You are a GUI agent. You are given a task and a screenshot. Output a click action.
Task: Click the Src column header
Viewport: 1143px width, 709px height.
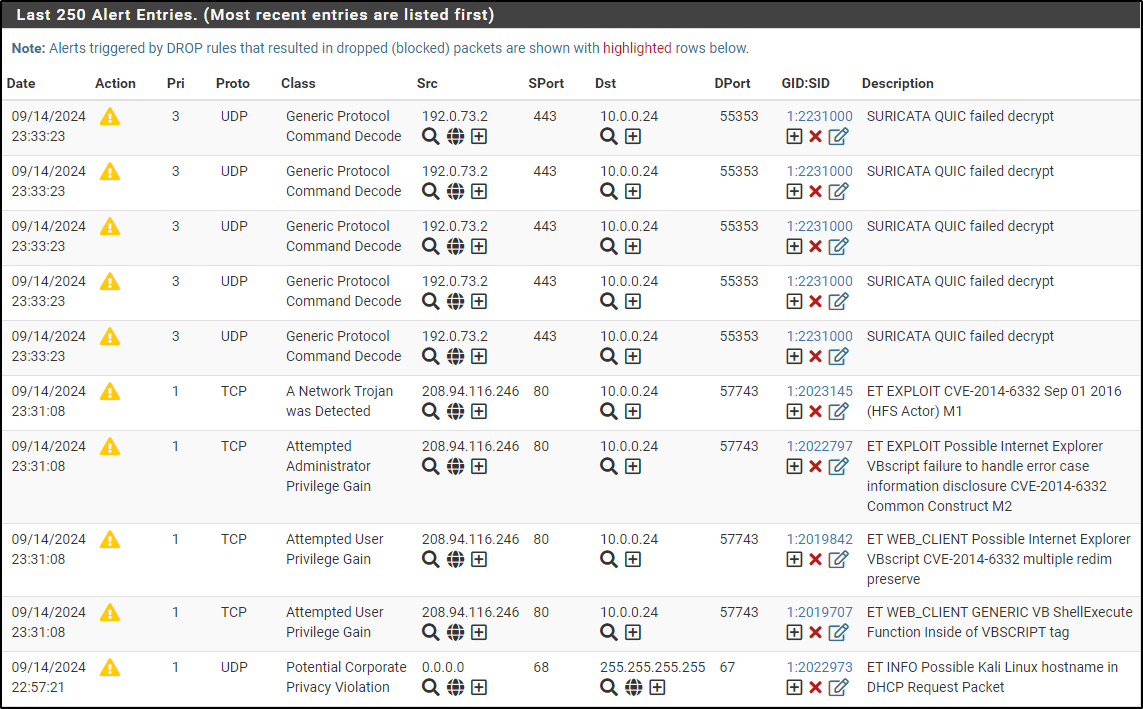click(x=427, y=83)
